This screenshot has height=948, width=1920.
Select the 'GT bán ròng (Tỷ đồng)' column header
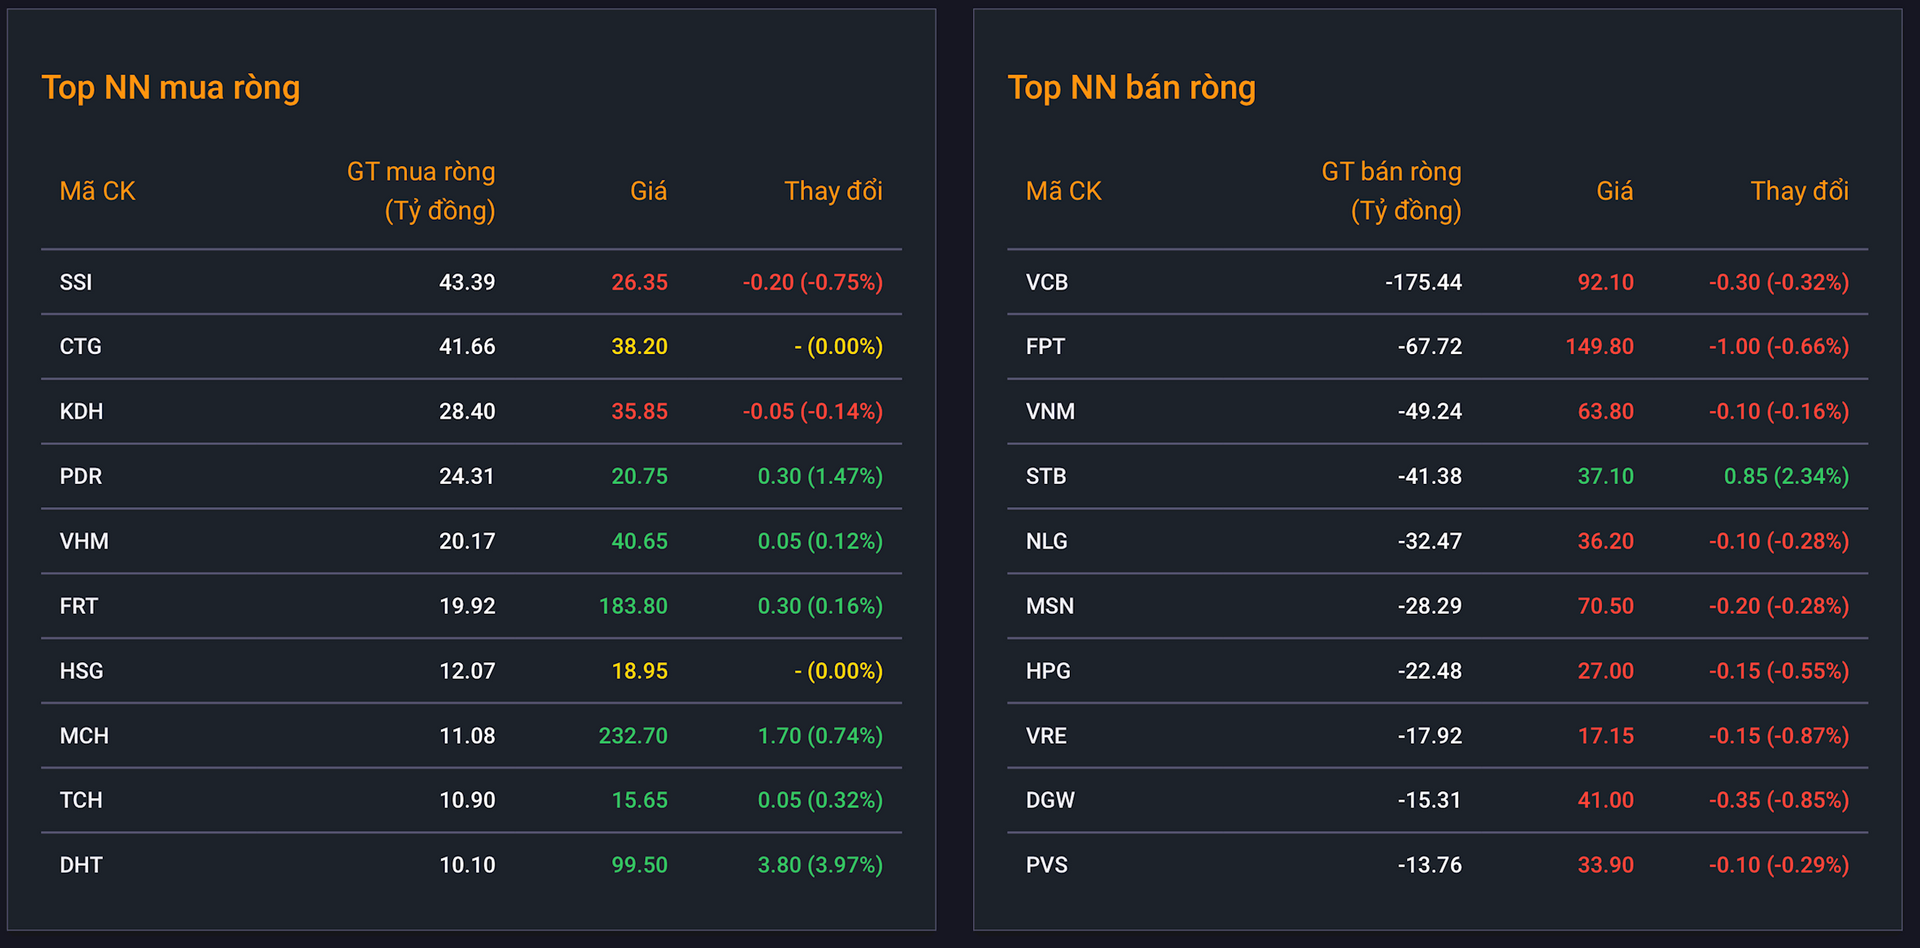1391,191
